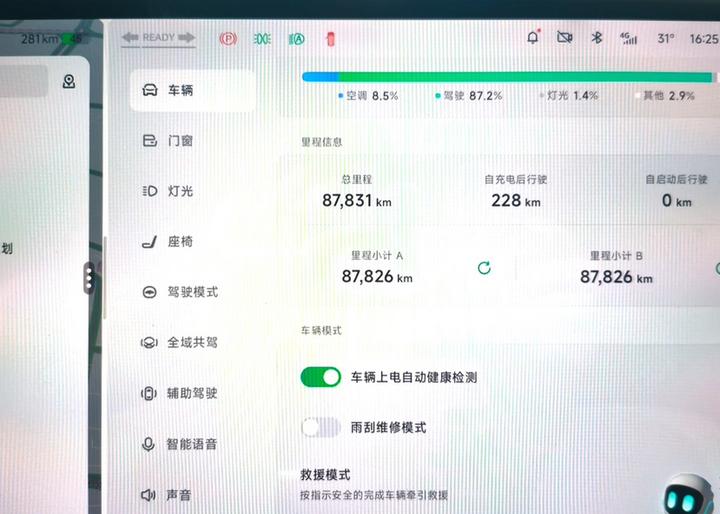Toggle 车辆上电自动健康检测 switch off
Image resolution: width=720 pixels, height=514 pixels.
[321, 377]
